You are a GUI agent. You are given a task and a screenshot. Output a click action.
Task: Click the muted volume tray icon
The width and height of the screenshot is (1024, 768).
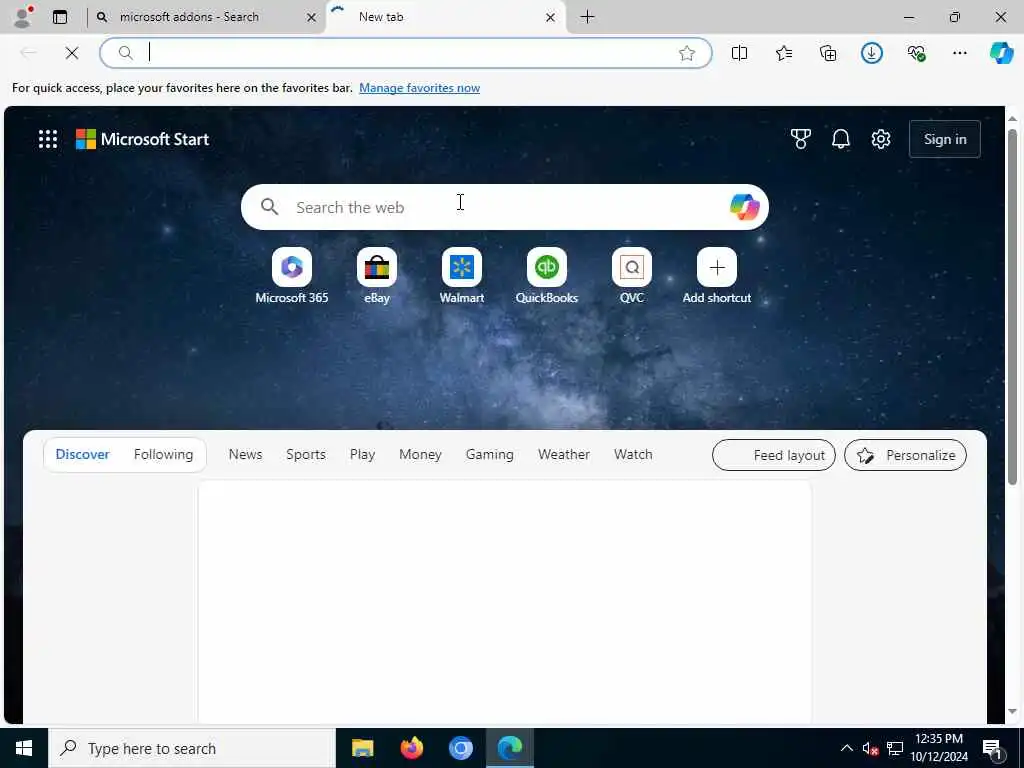(870, 748)
